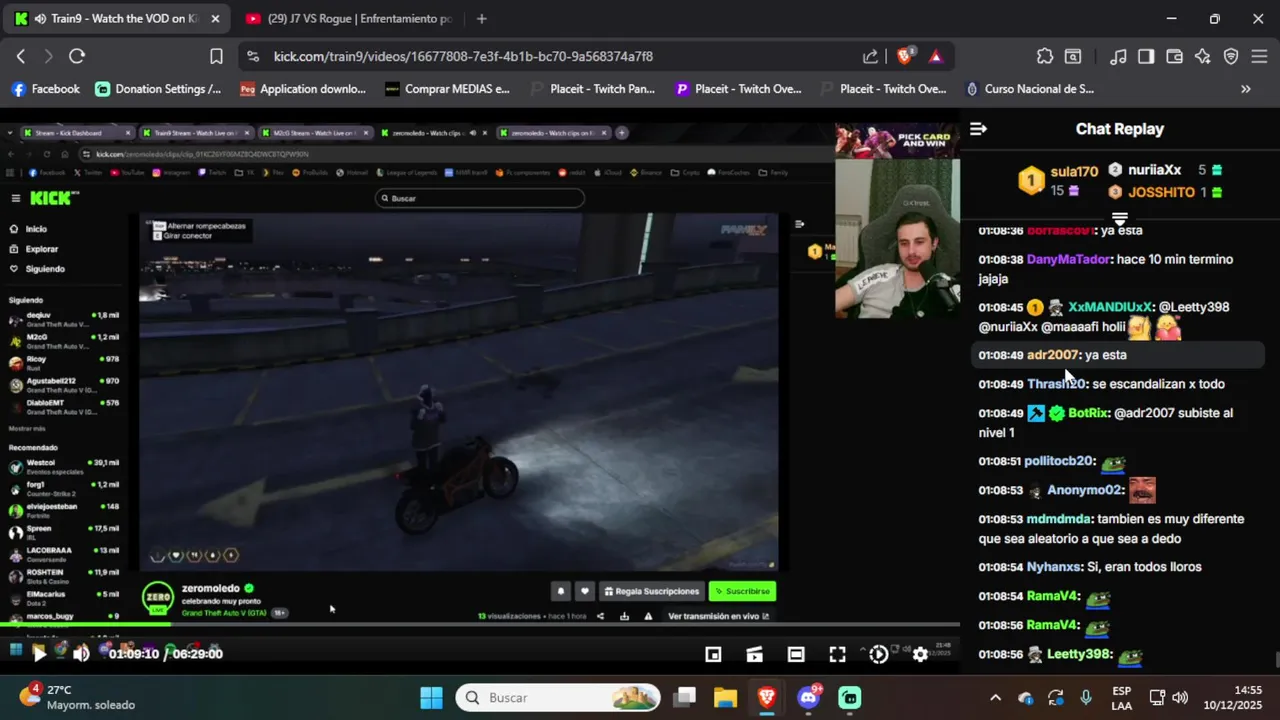
Task: Expand the leaderboard with the chevron
Action: click(x=1119, y=218)
